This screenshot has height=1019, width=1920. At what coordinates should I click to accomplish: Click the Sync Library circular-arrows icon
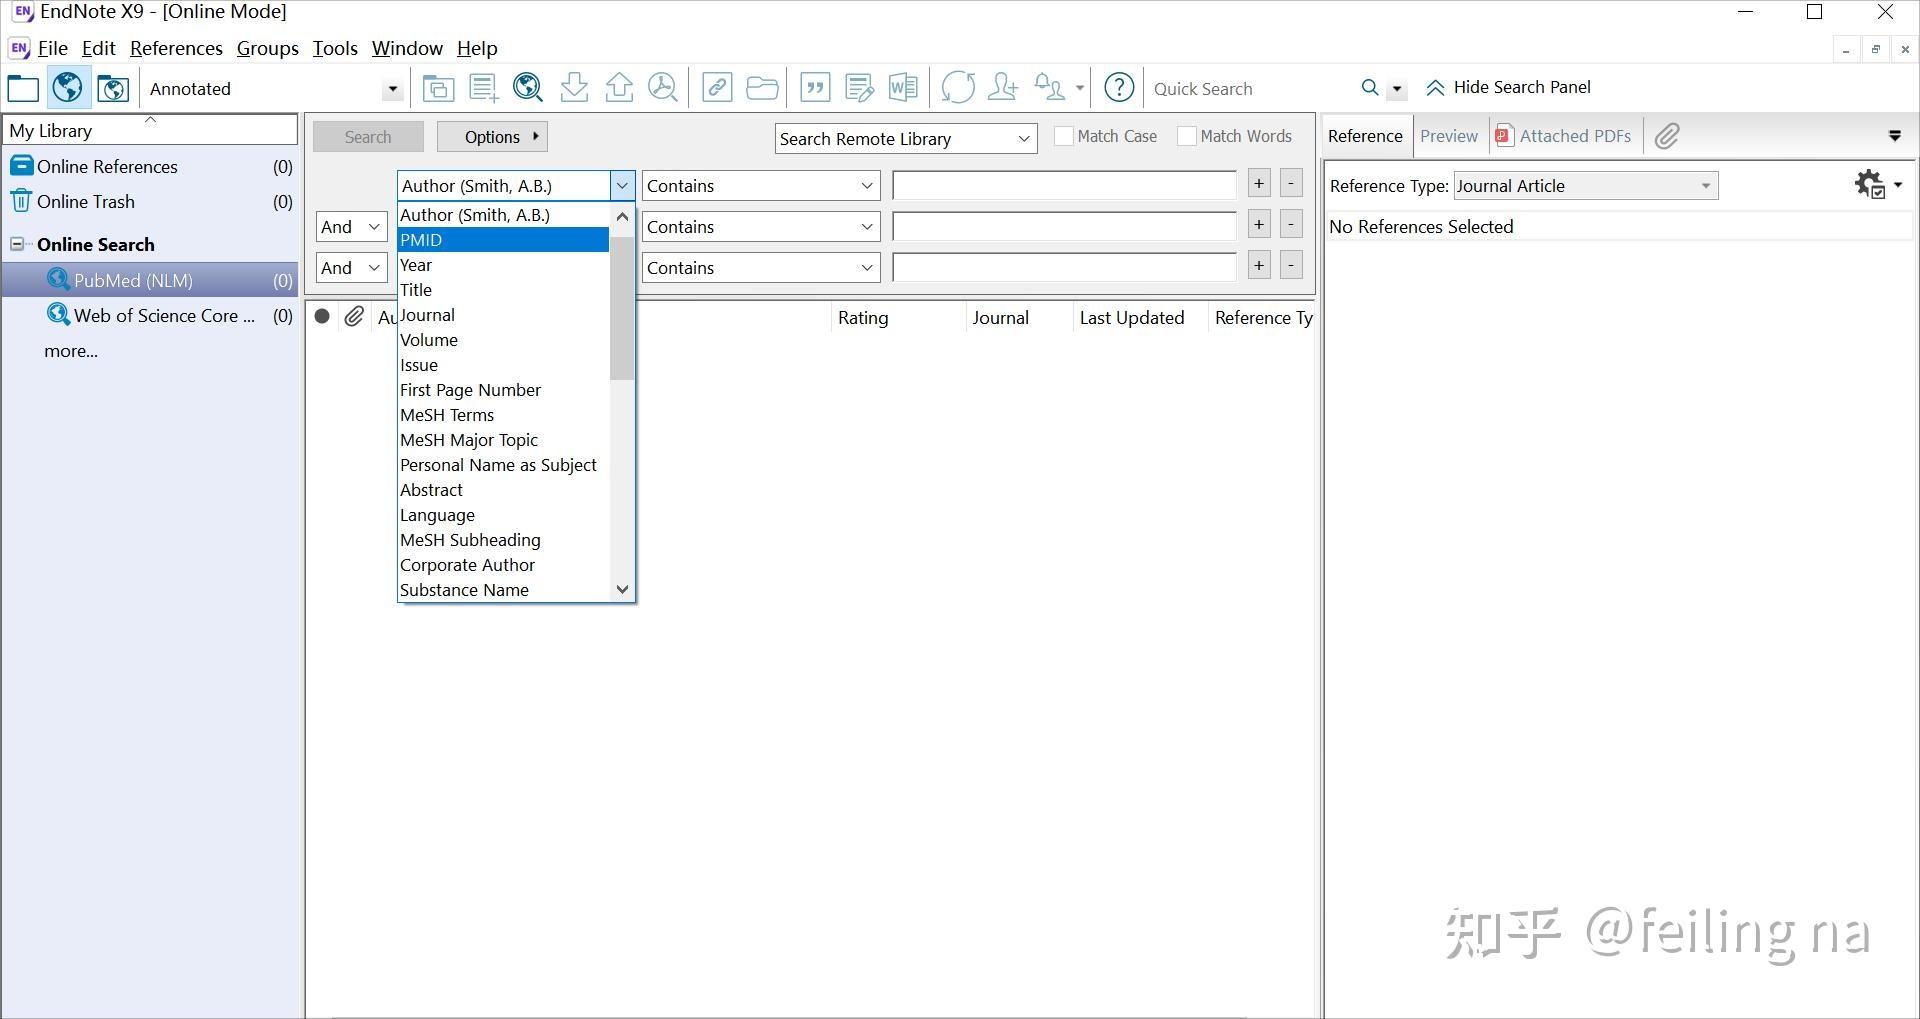(x=957, y=89)
